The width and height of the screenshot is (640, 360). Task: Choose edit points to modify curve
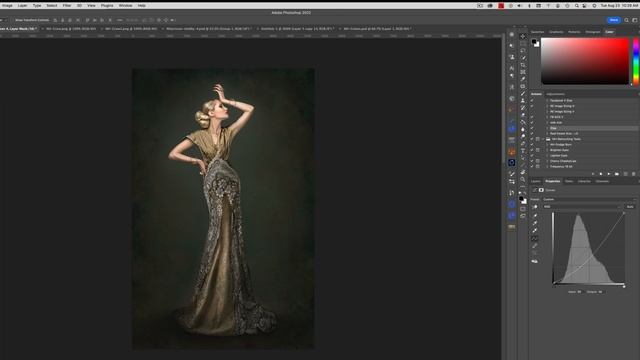coord(535,238)
